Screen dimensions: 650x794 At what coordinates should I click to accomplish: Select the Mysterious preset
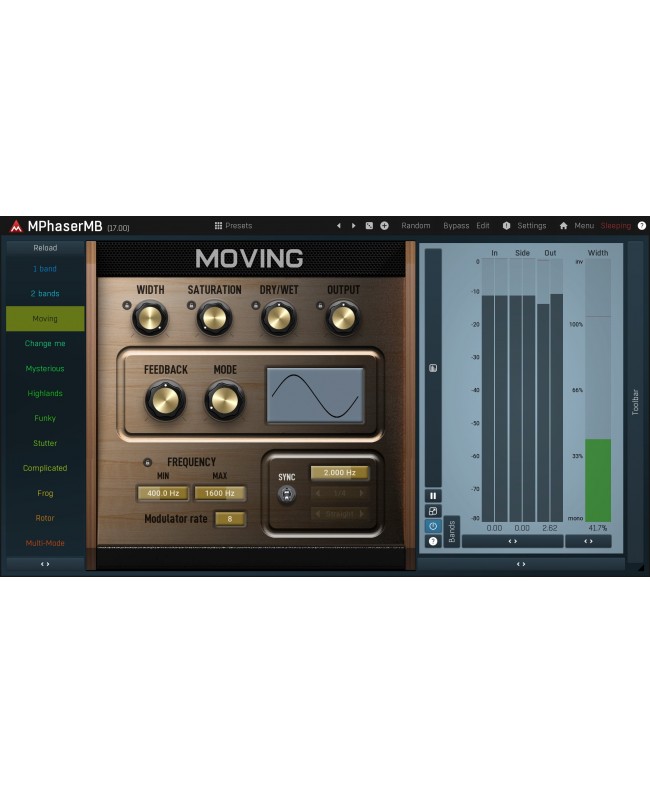(45, 369)
